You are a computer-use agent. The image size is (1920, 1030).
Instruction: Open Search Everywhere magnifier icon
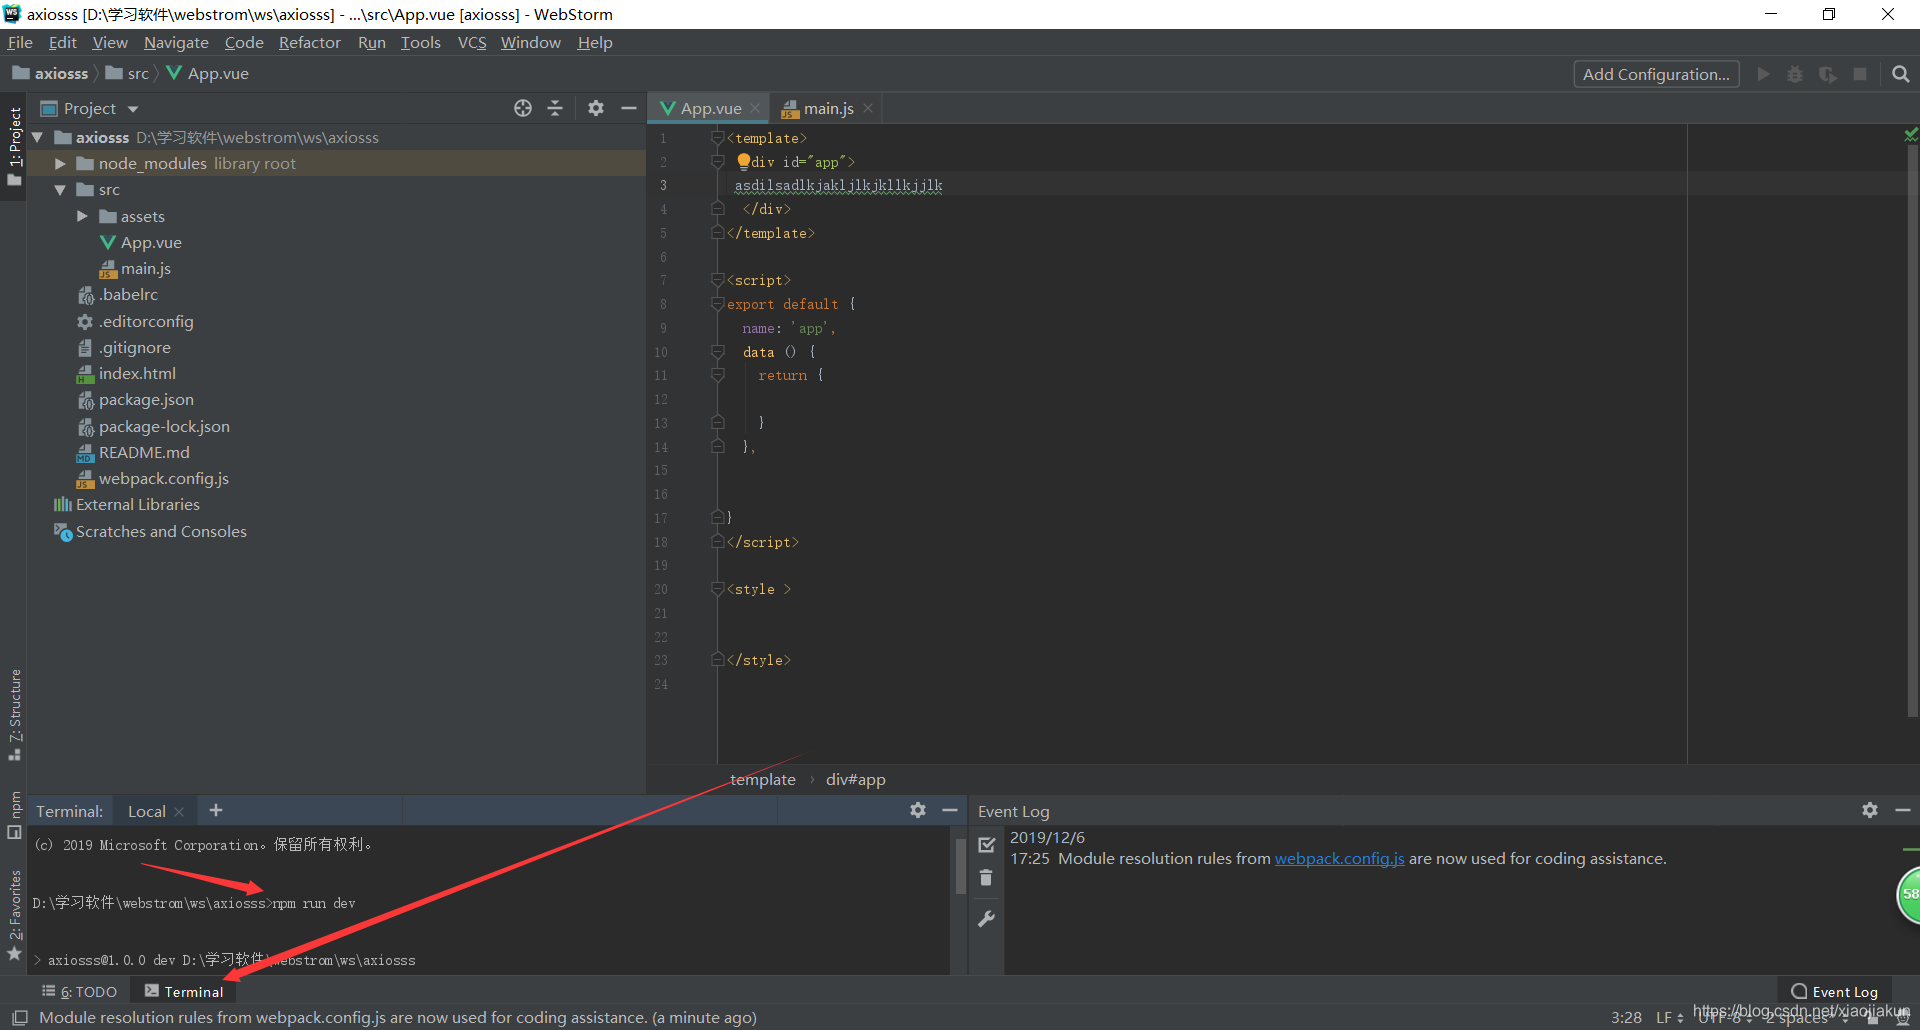click(x=1901, y=74)
